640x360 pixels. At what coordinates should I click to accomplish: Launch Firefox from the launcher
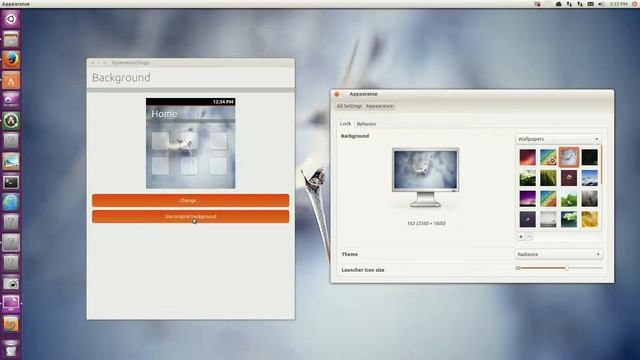(11, 60)
